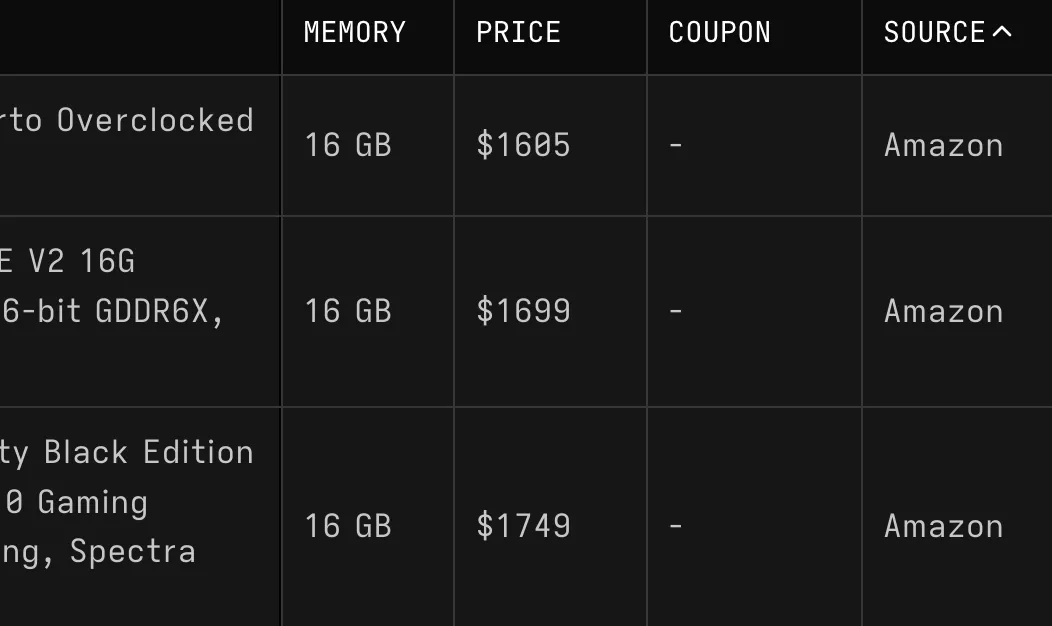
Task: Click the coupon dash in $1605 row
Action: [676, 145]
